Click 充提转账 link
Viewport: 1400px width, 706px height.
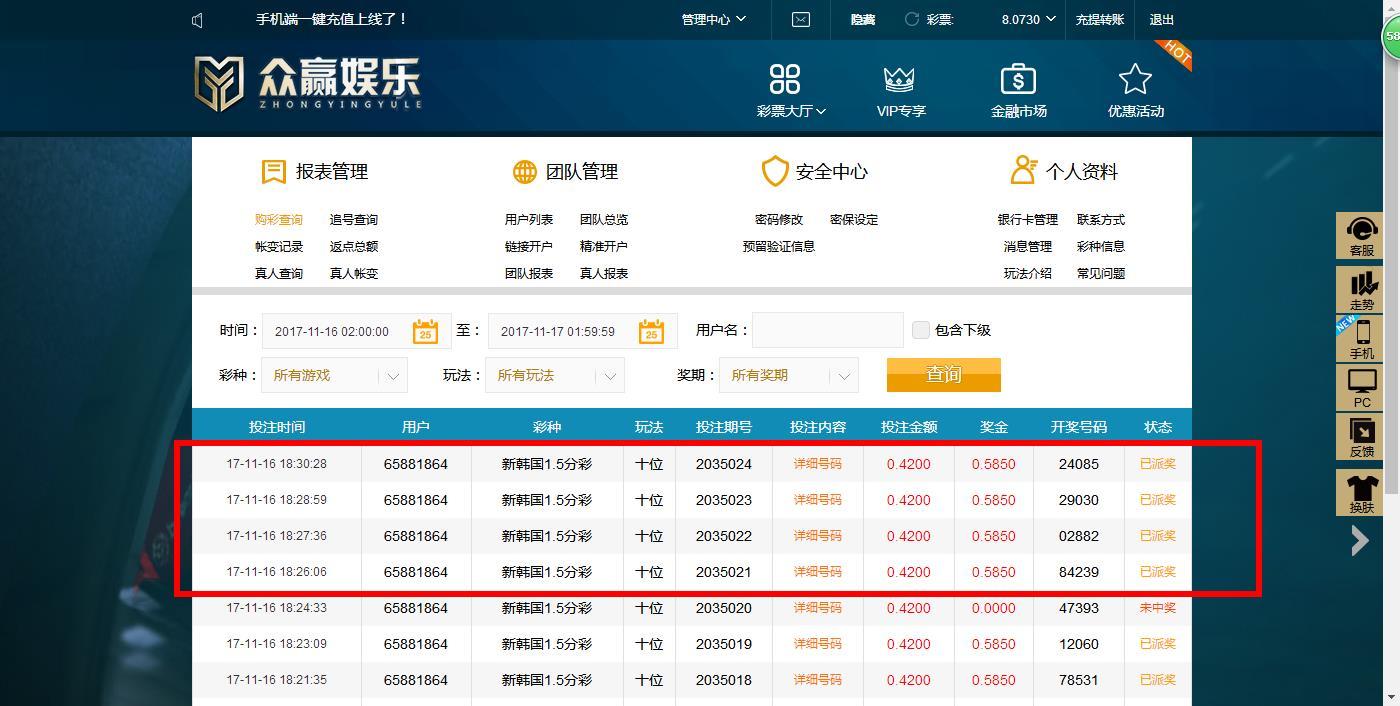point(1100,19)
